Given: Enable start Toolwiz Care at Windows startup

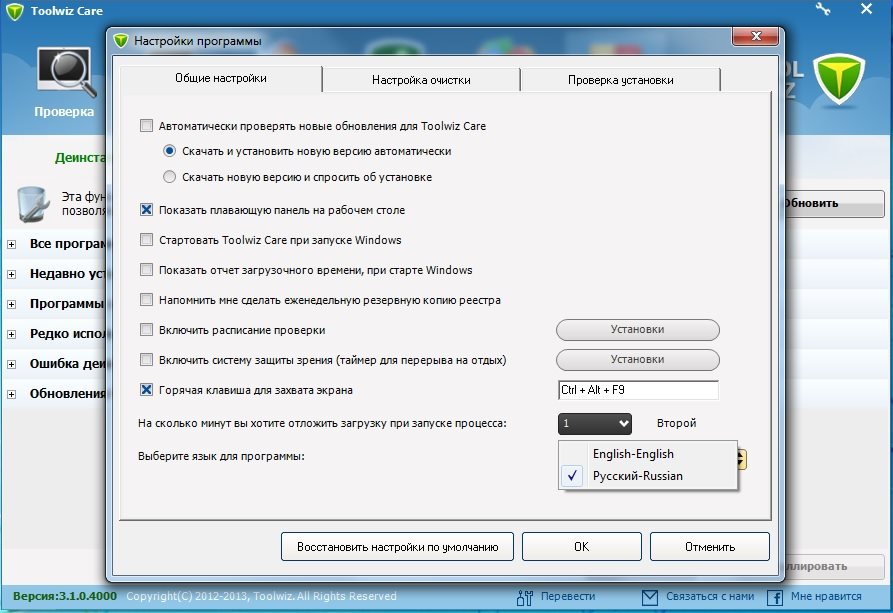Looking at the screenshot, I should [146, 239].
